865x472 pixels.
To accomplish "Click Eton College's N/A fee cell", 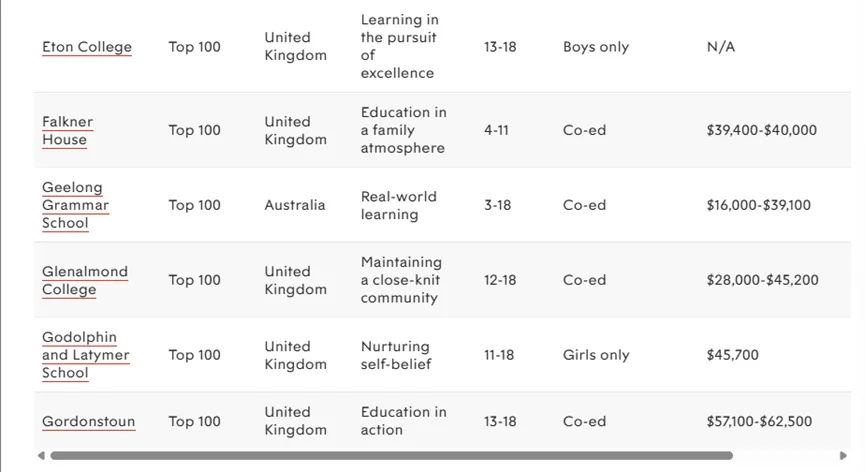I will 720,47.
